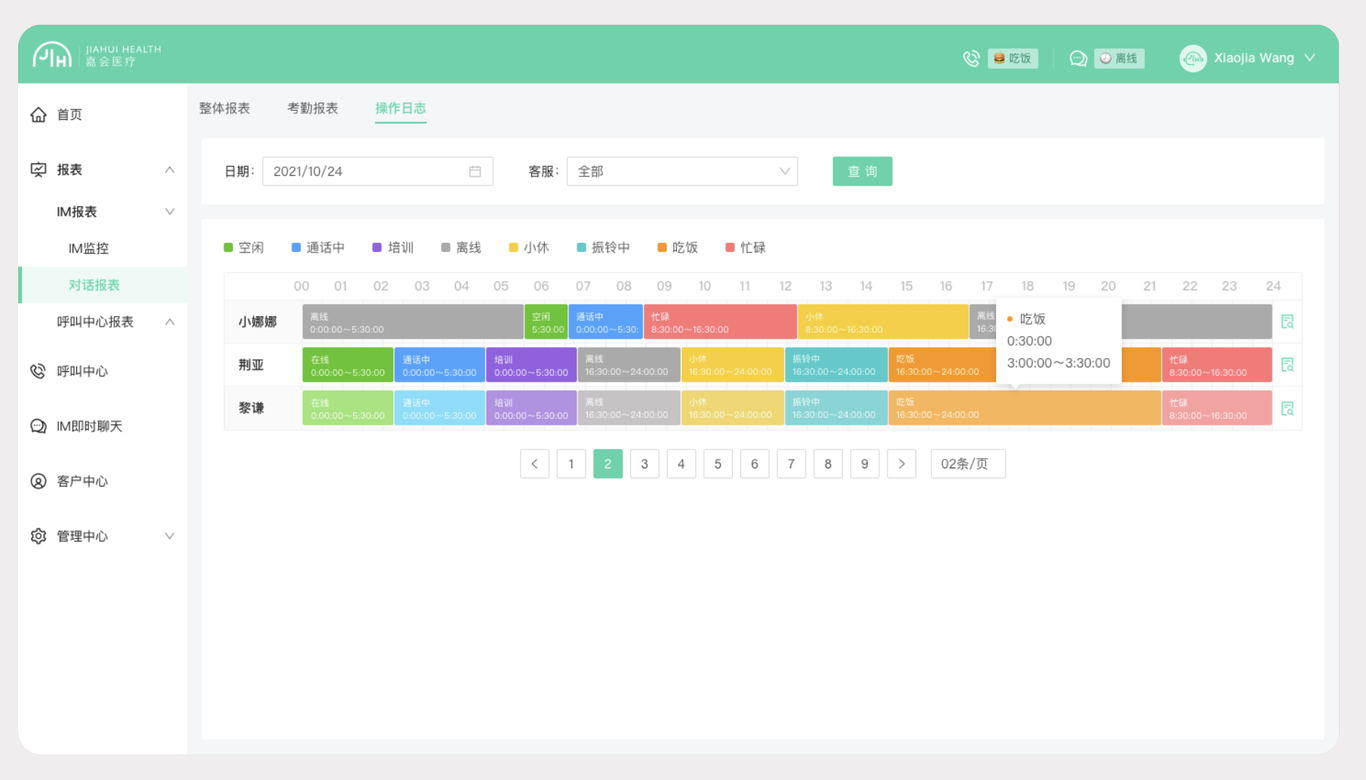This screenshot has height=780, width=1366.
Task: Toggle the 呼叫中心报表 submenu chevron
Action: (x=169, y=322)
